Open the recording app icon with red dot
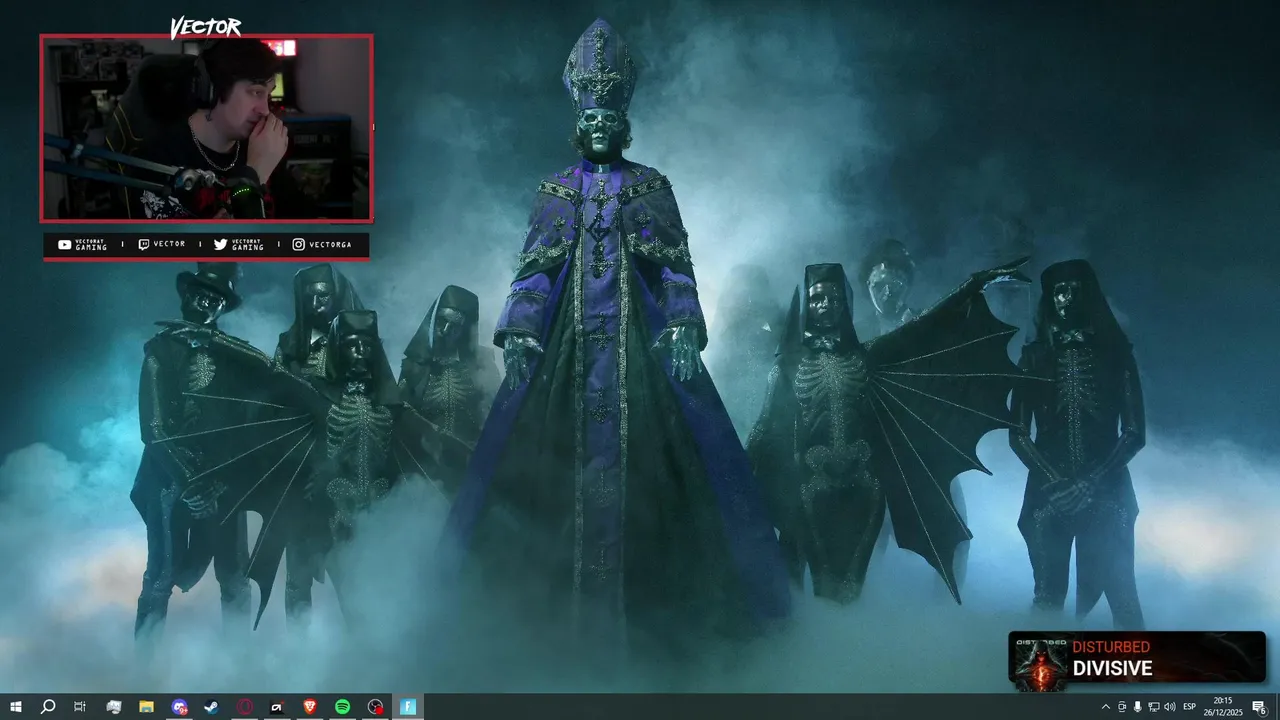 375,707
